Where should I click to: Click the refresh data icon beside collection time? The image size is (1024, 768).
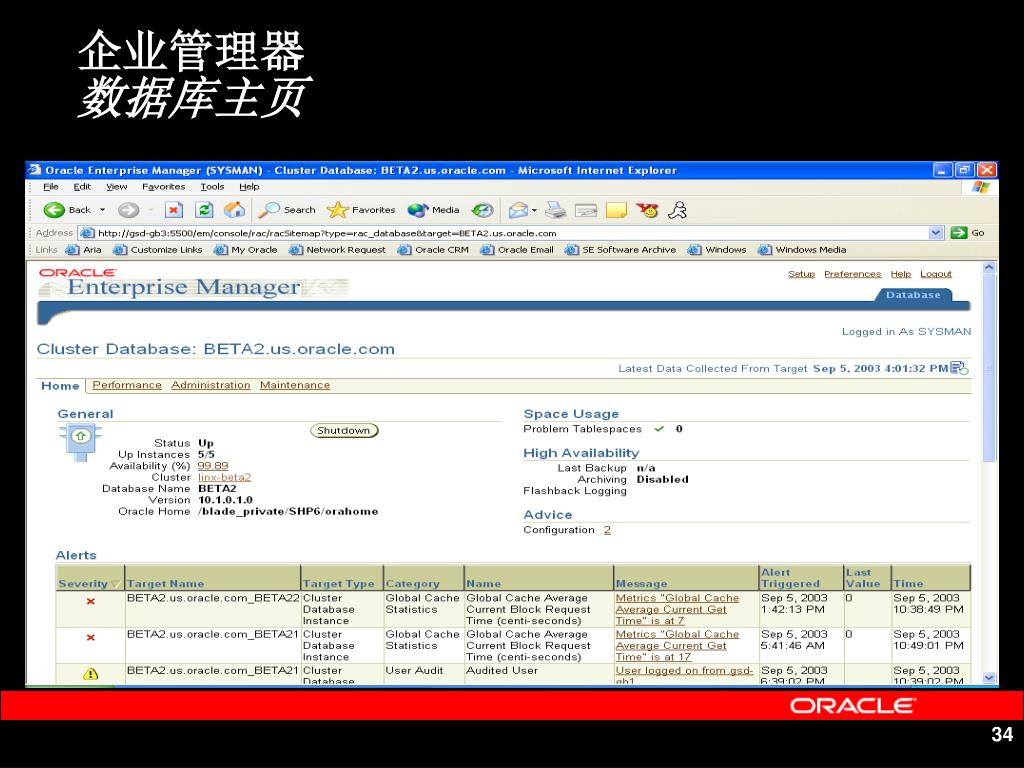tap(959, 368)
